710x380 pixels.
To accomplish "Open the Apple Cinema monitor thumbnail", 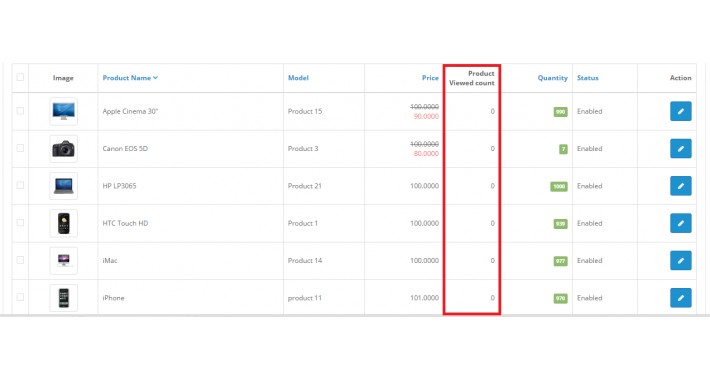I will [x=63, y=111].
